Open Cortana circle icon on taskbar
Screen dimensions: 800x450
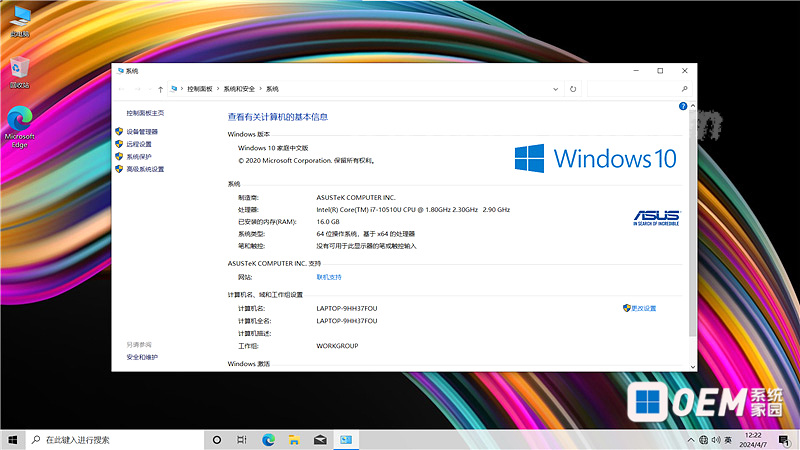217,440
